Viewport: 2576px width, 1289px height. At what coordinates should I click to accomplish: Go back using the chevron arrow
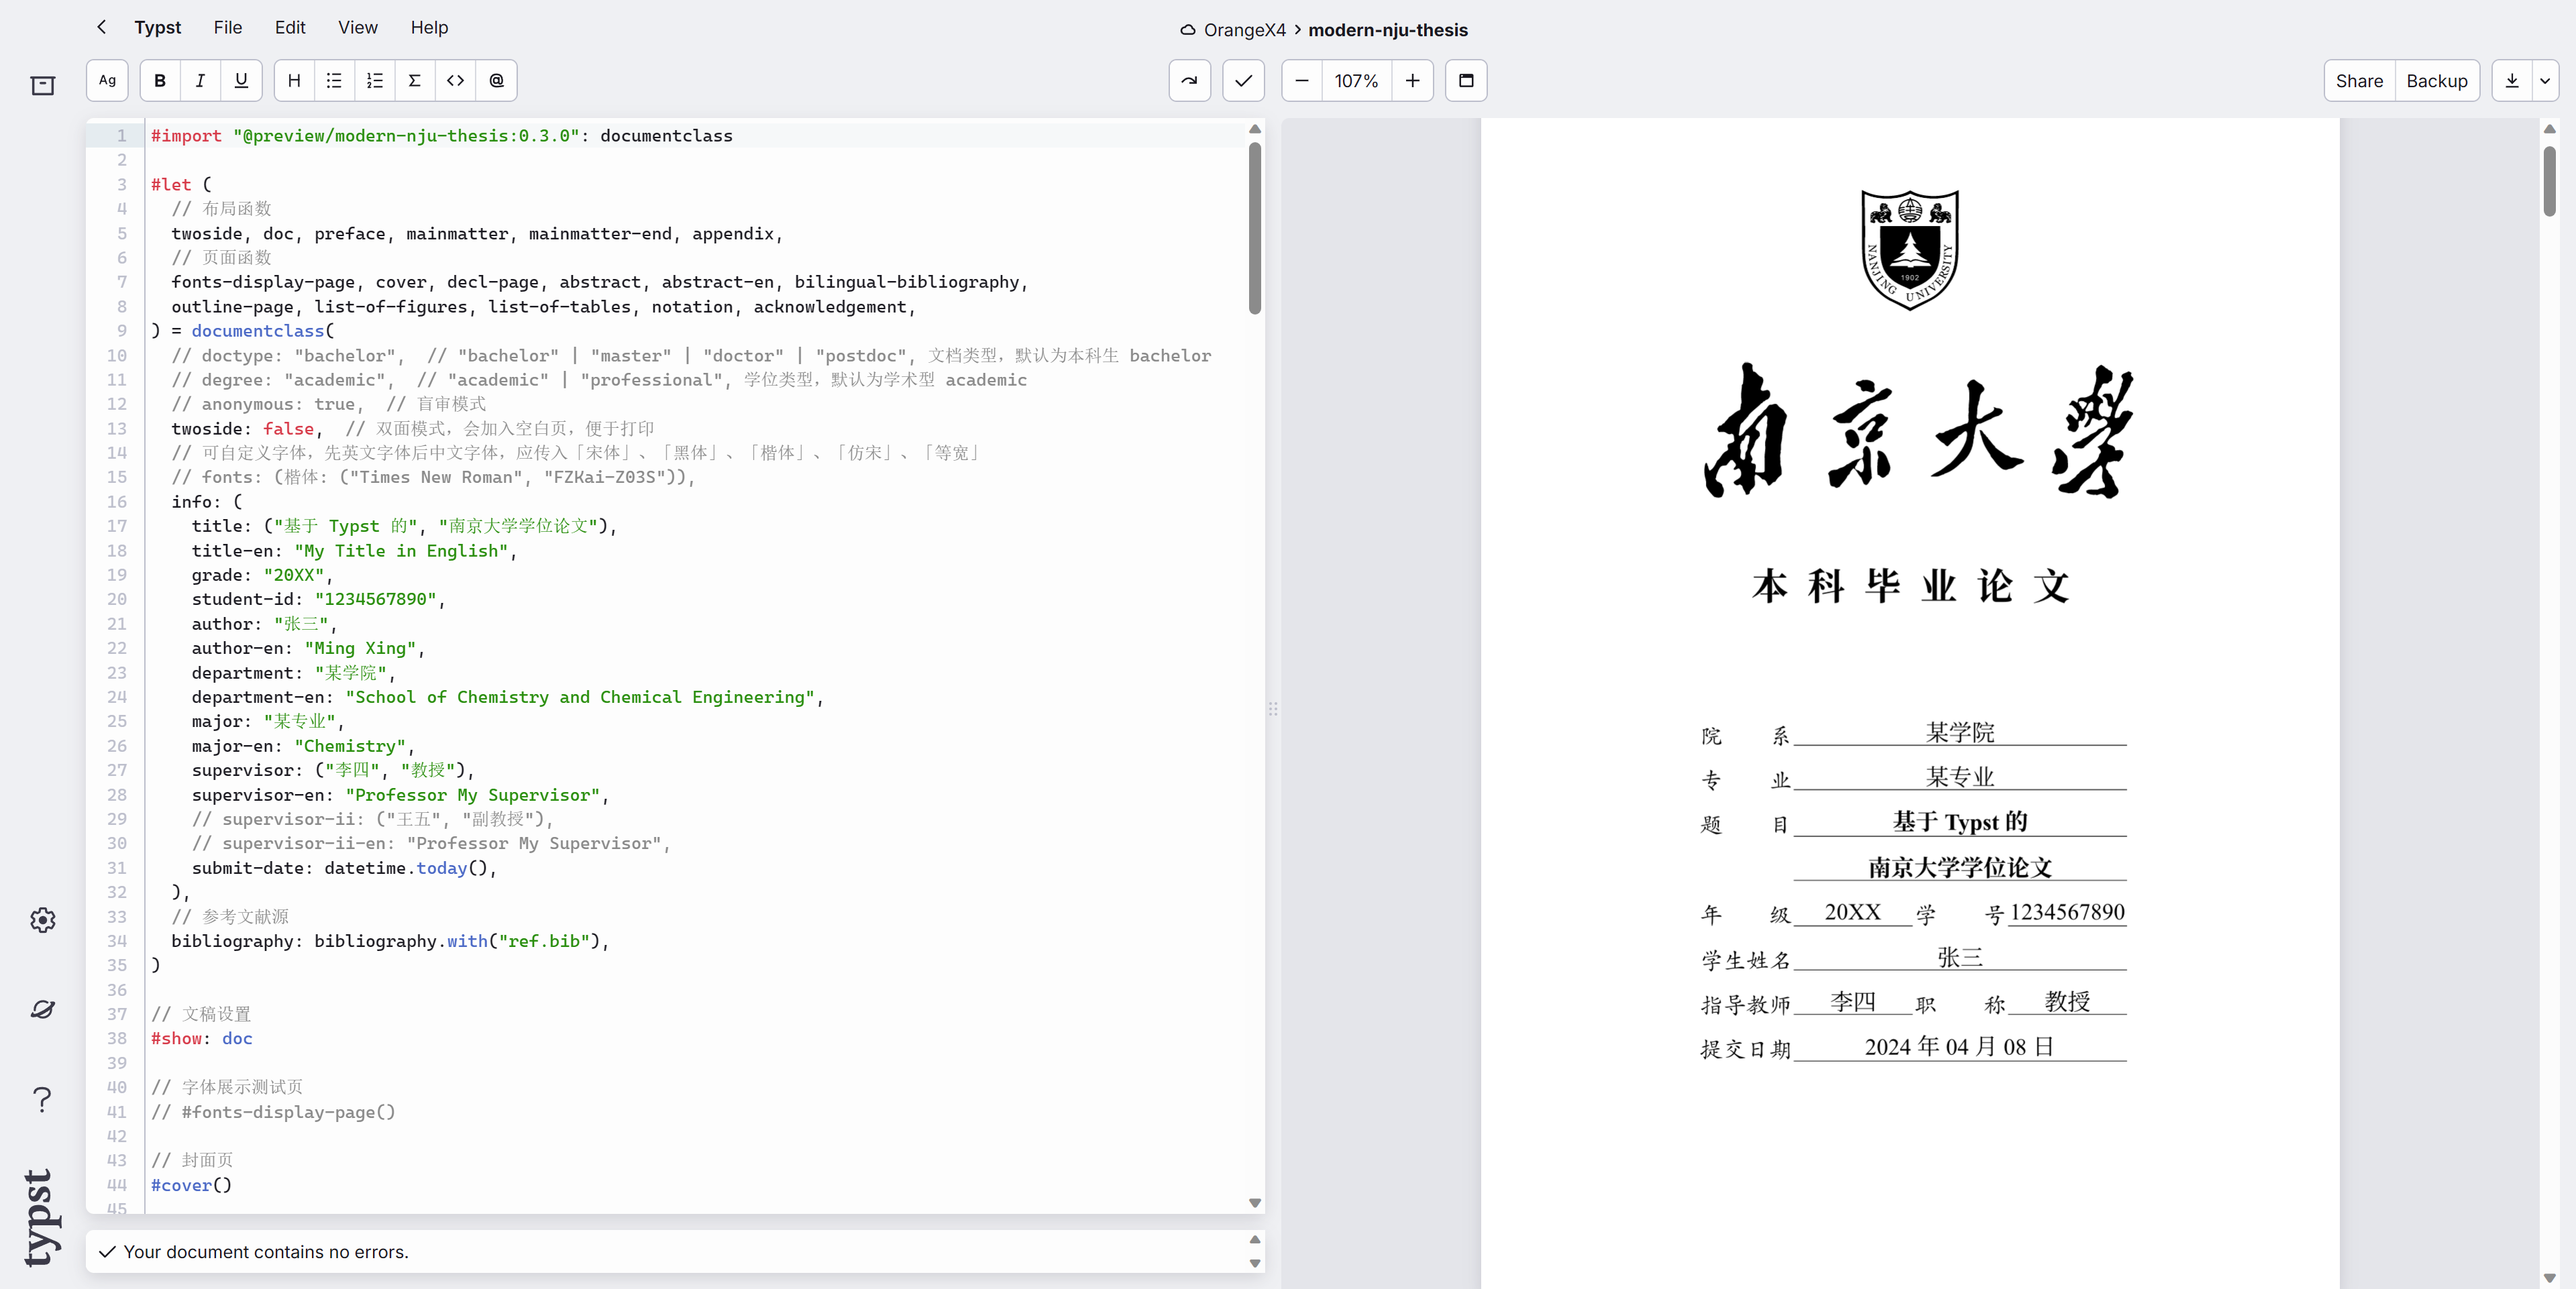[x=101, y=28]
